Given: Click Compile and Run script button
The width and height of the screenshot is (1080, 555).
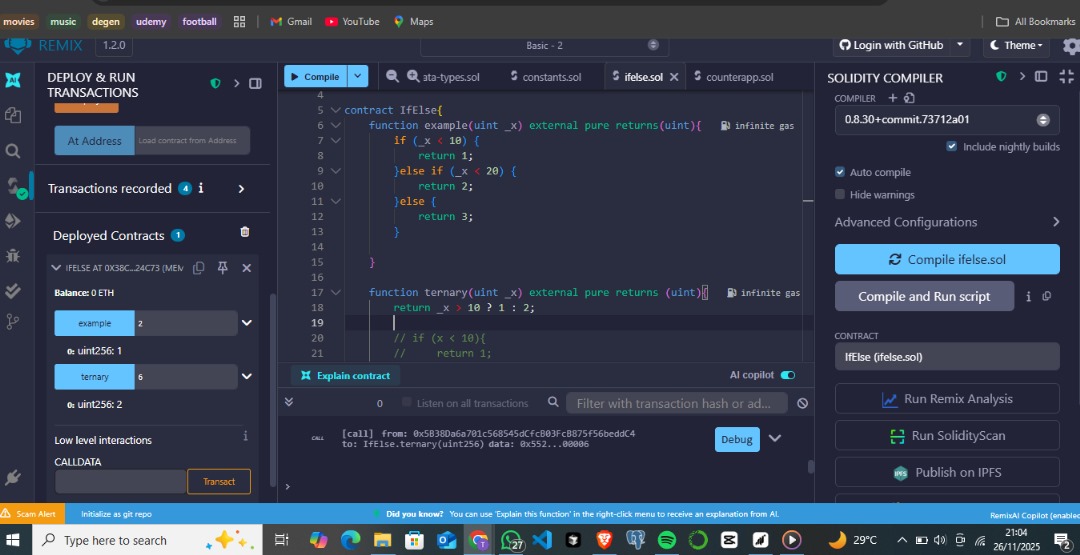Looking at the screenshot, I should click(x=924, y=296).
